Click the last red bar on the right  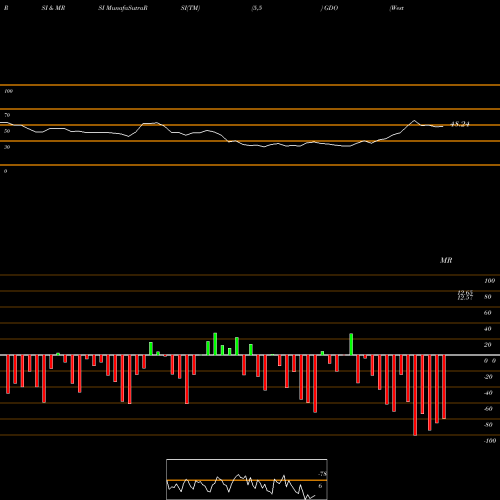[x=444, y=387]
